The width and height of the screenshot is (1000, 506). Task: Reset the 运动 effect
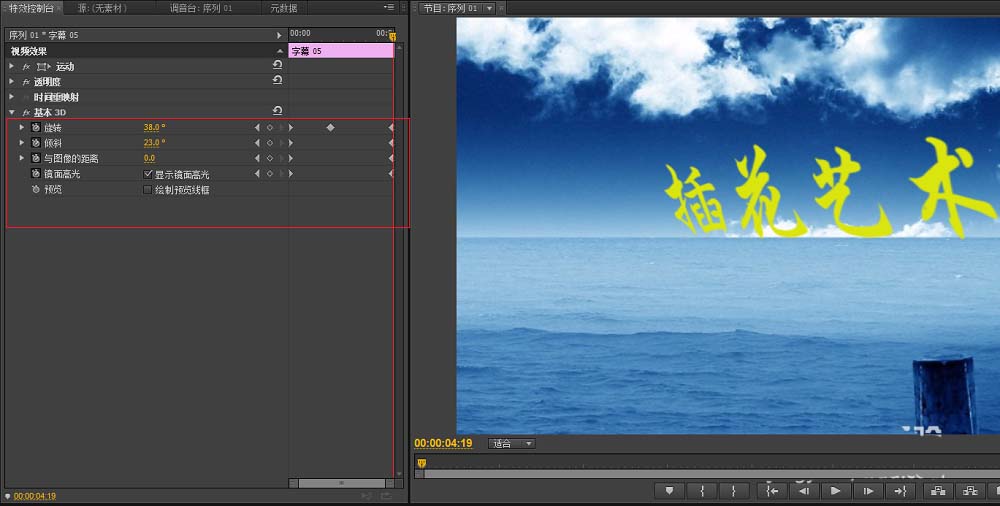pos(277,65)
